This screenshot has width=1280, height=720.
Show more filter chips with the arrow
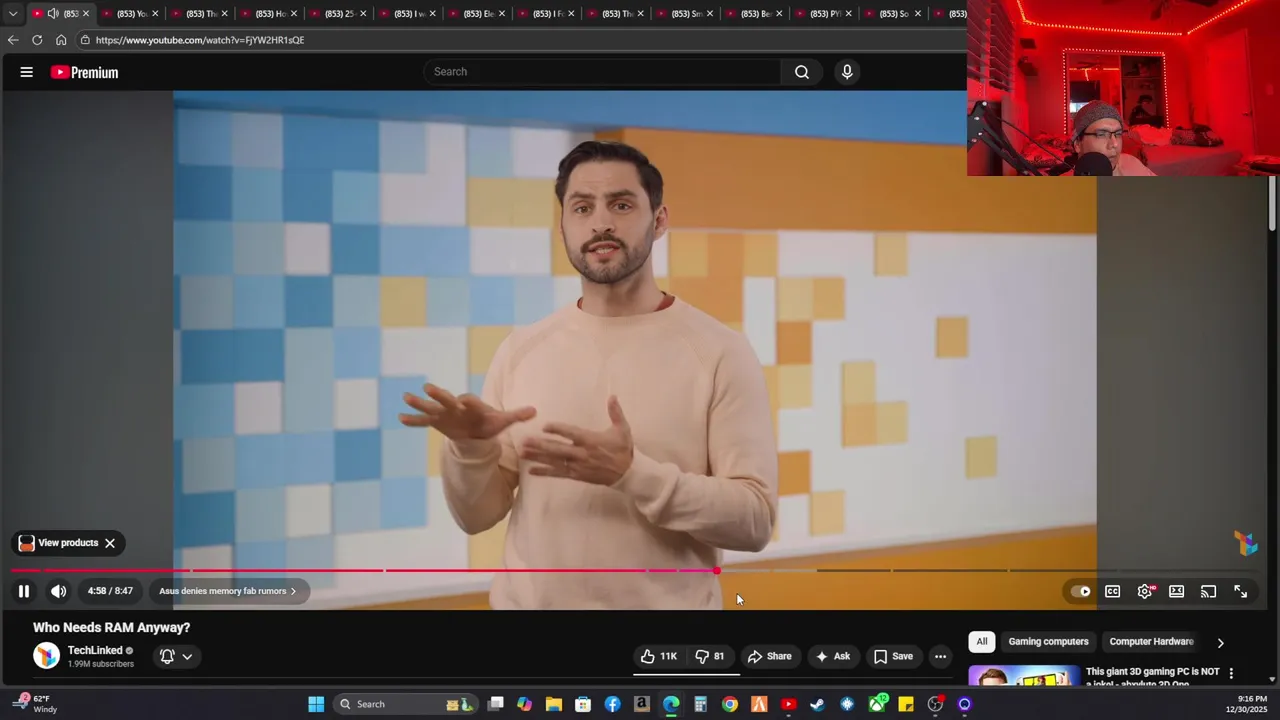[x=1220, y=643]
